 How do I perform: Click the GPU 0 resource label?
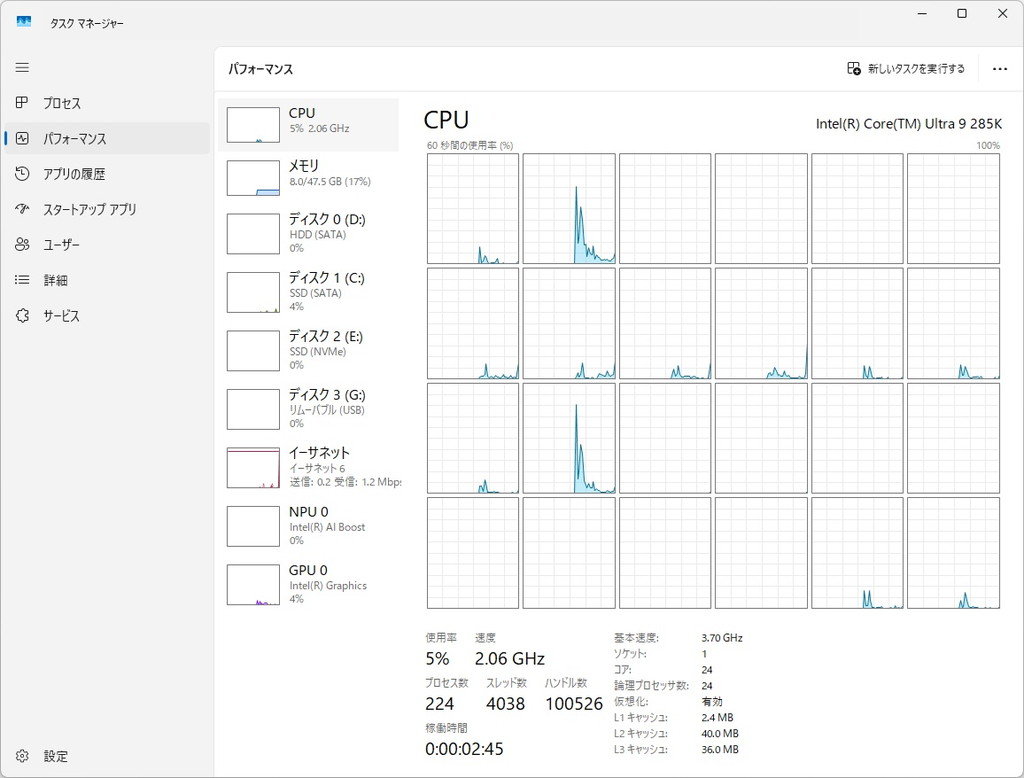tap(308, 570)
